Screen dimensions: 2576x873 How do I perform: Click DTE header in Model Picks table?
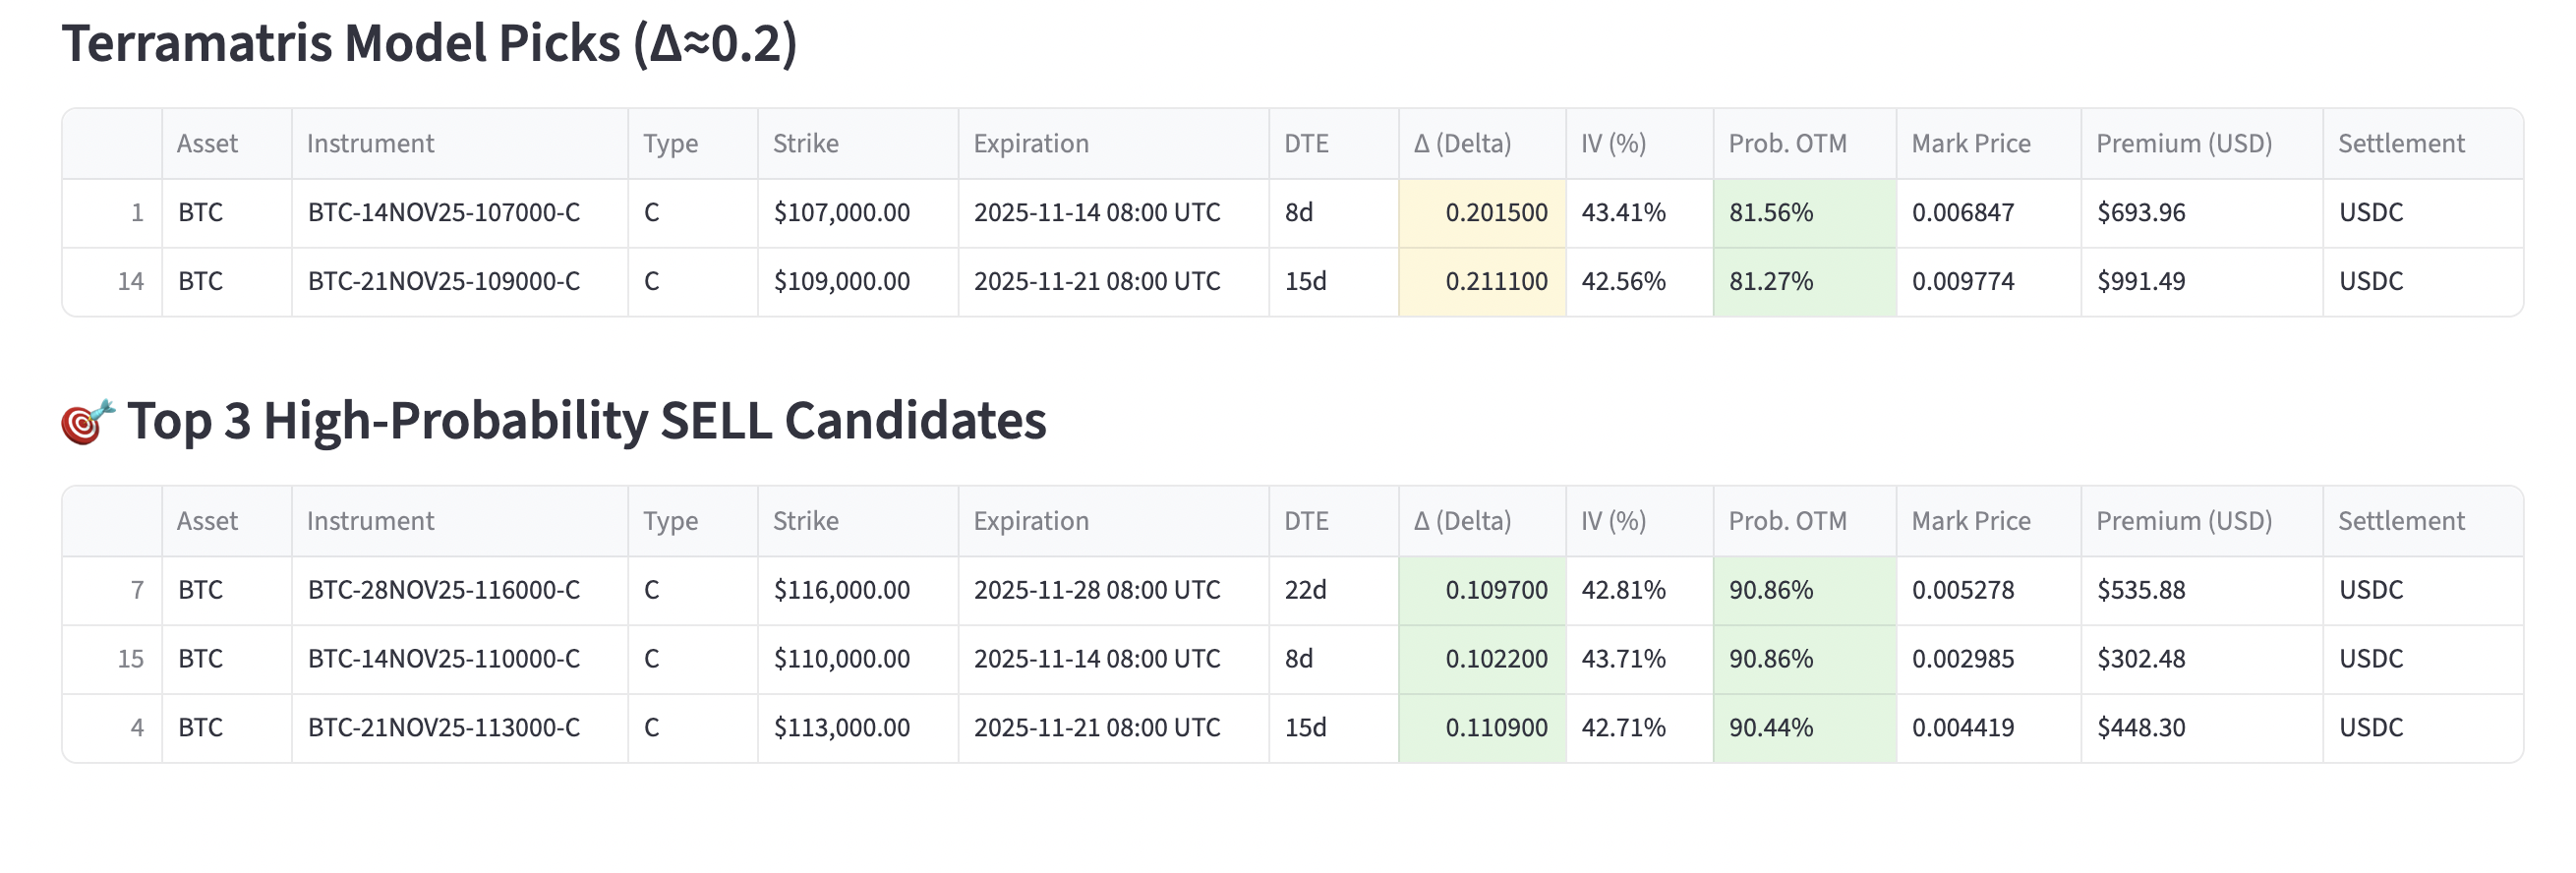1306,144
